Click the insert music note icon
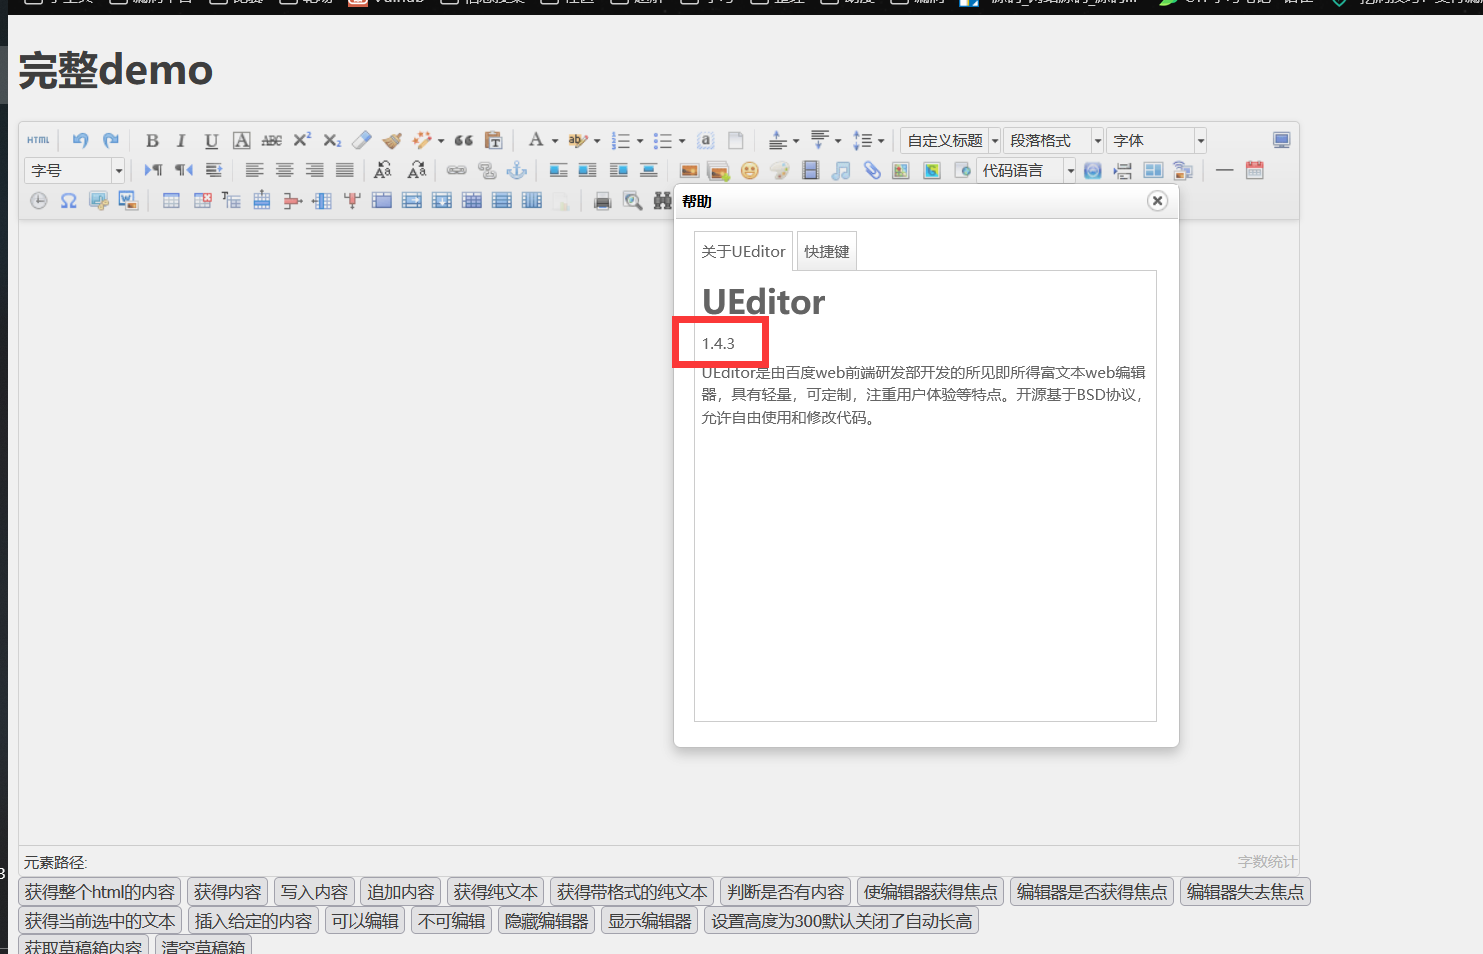Image resolution: width=1483 pixels, height=954 pixels. coord(841,171)
